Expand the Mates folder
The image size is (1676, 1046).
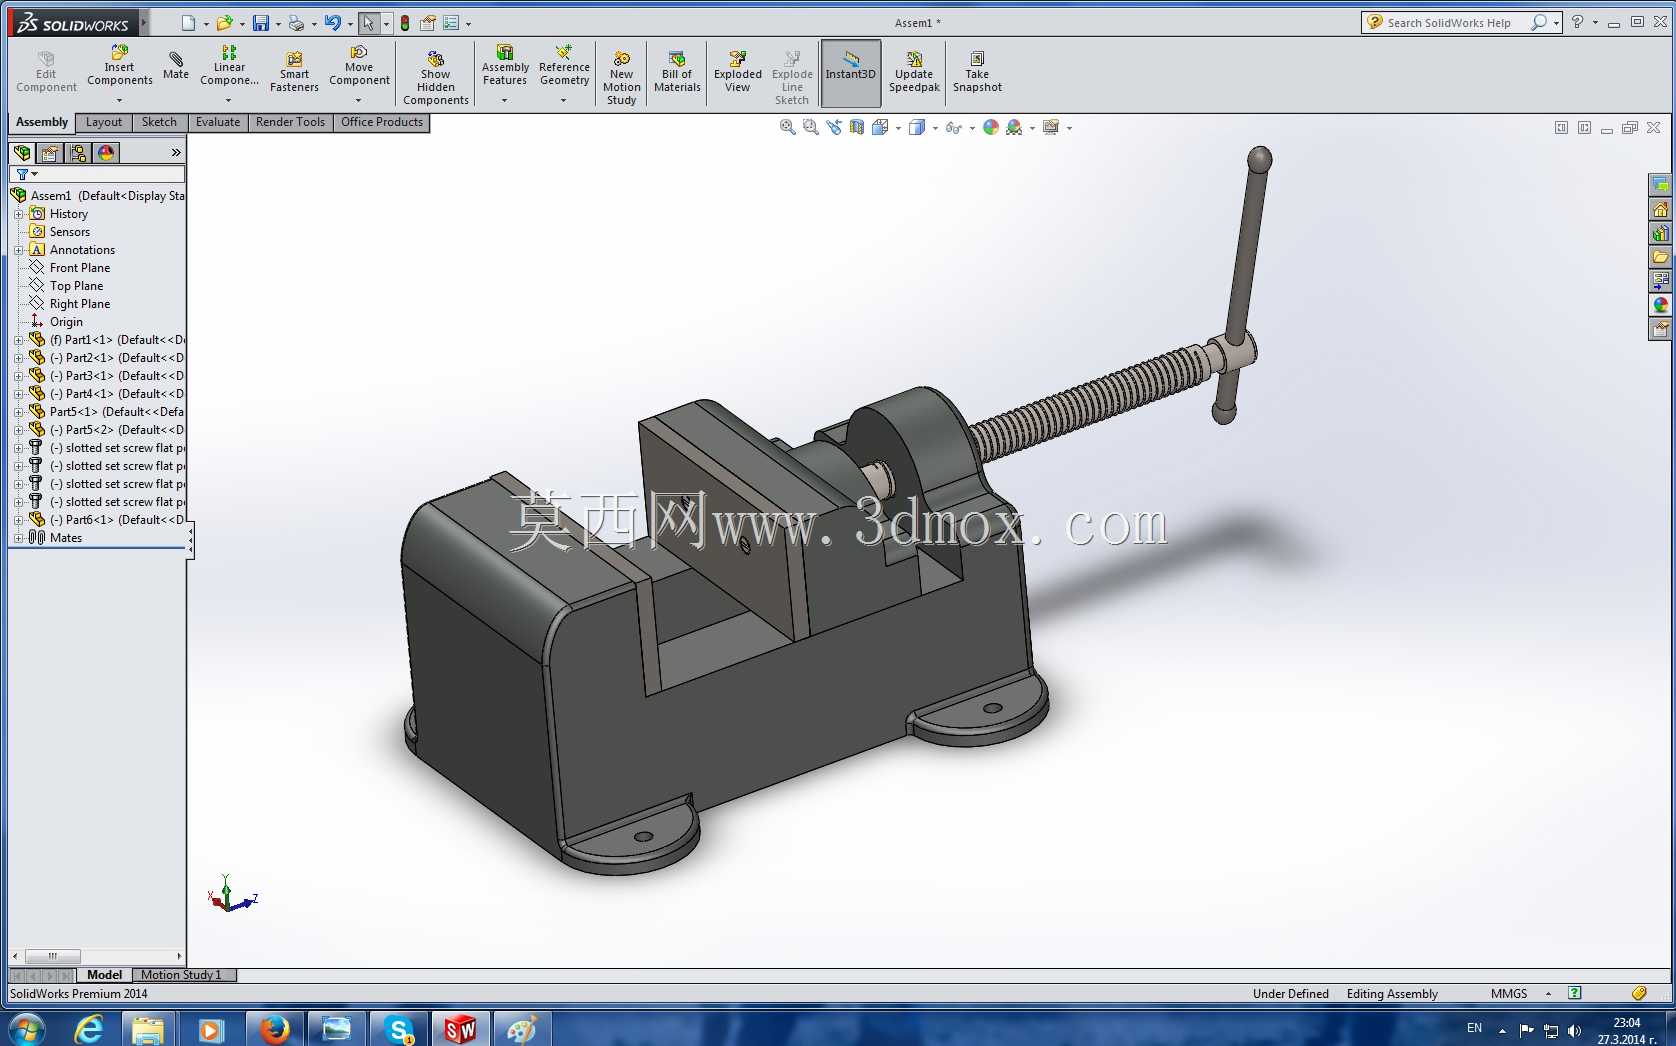click(x=18, y=538)
